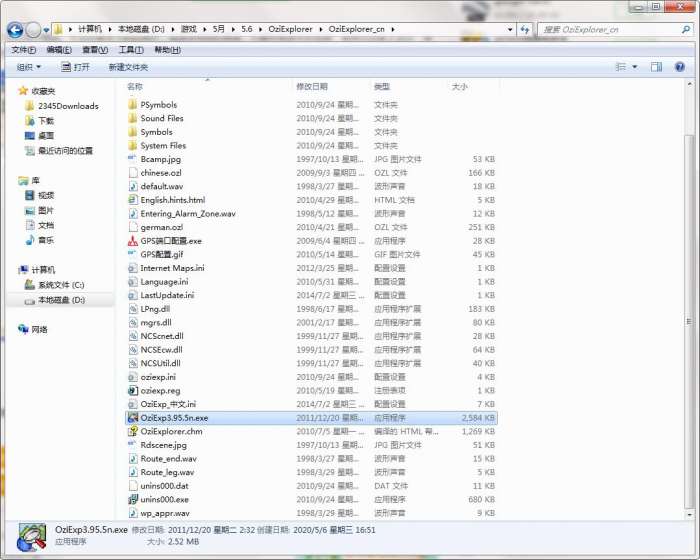
Task: Click the file list vertical scrollbar
Action: [689, 322]
